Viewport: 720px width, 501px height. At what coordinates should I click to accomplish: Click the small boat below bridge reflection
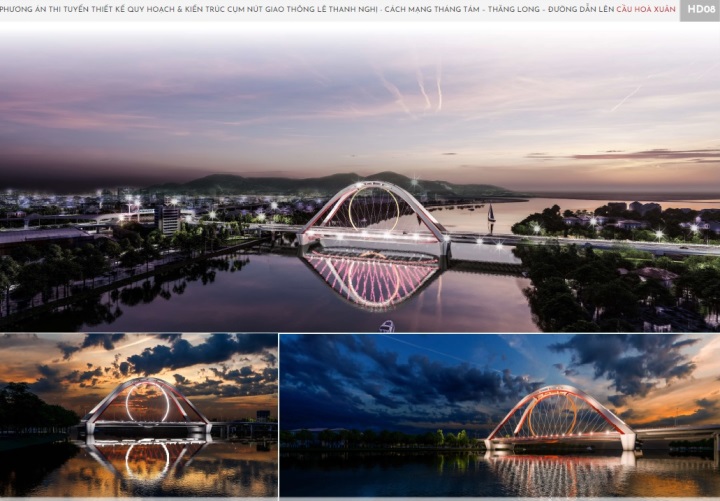(x=387, y=325)
